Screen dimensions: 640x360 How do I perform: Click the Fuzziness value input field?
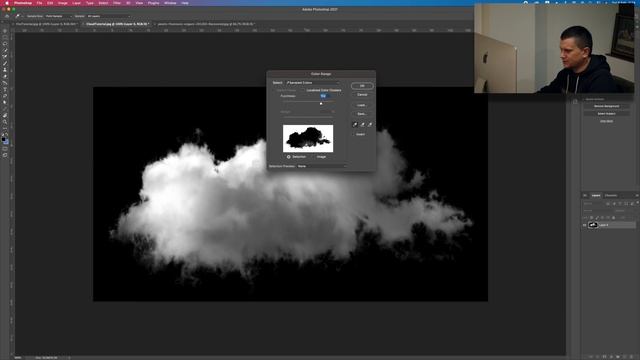pos(326,96)
